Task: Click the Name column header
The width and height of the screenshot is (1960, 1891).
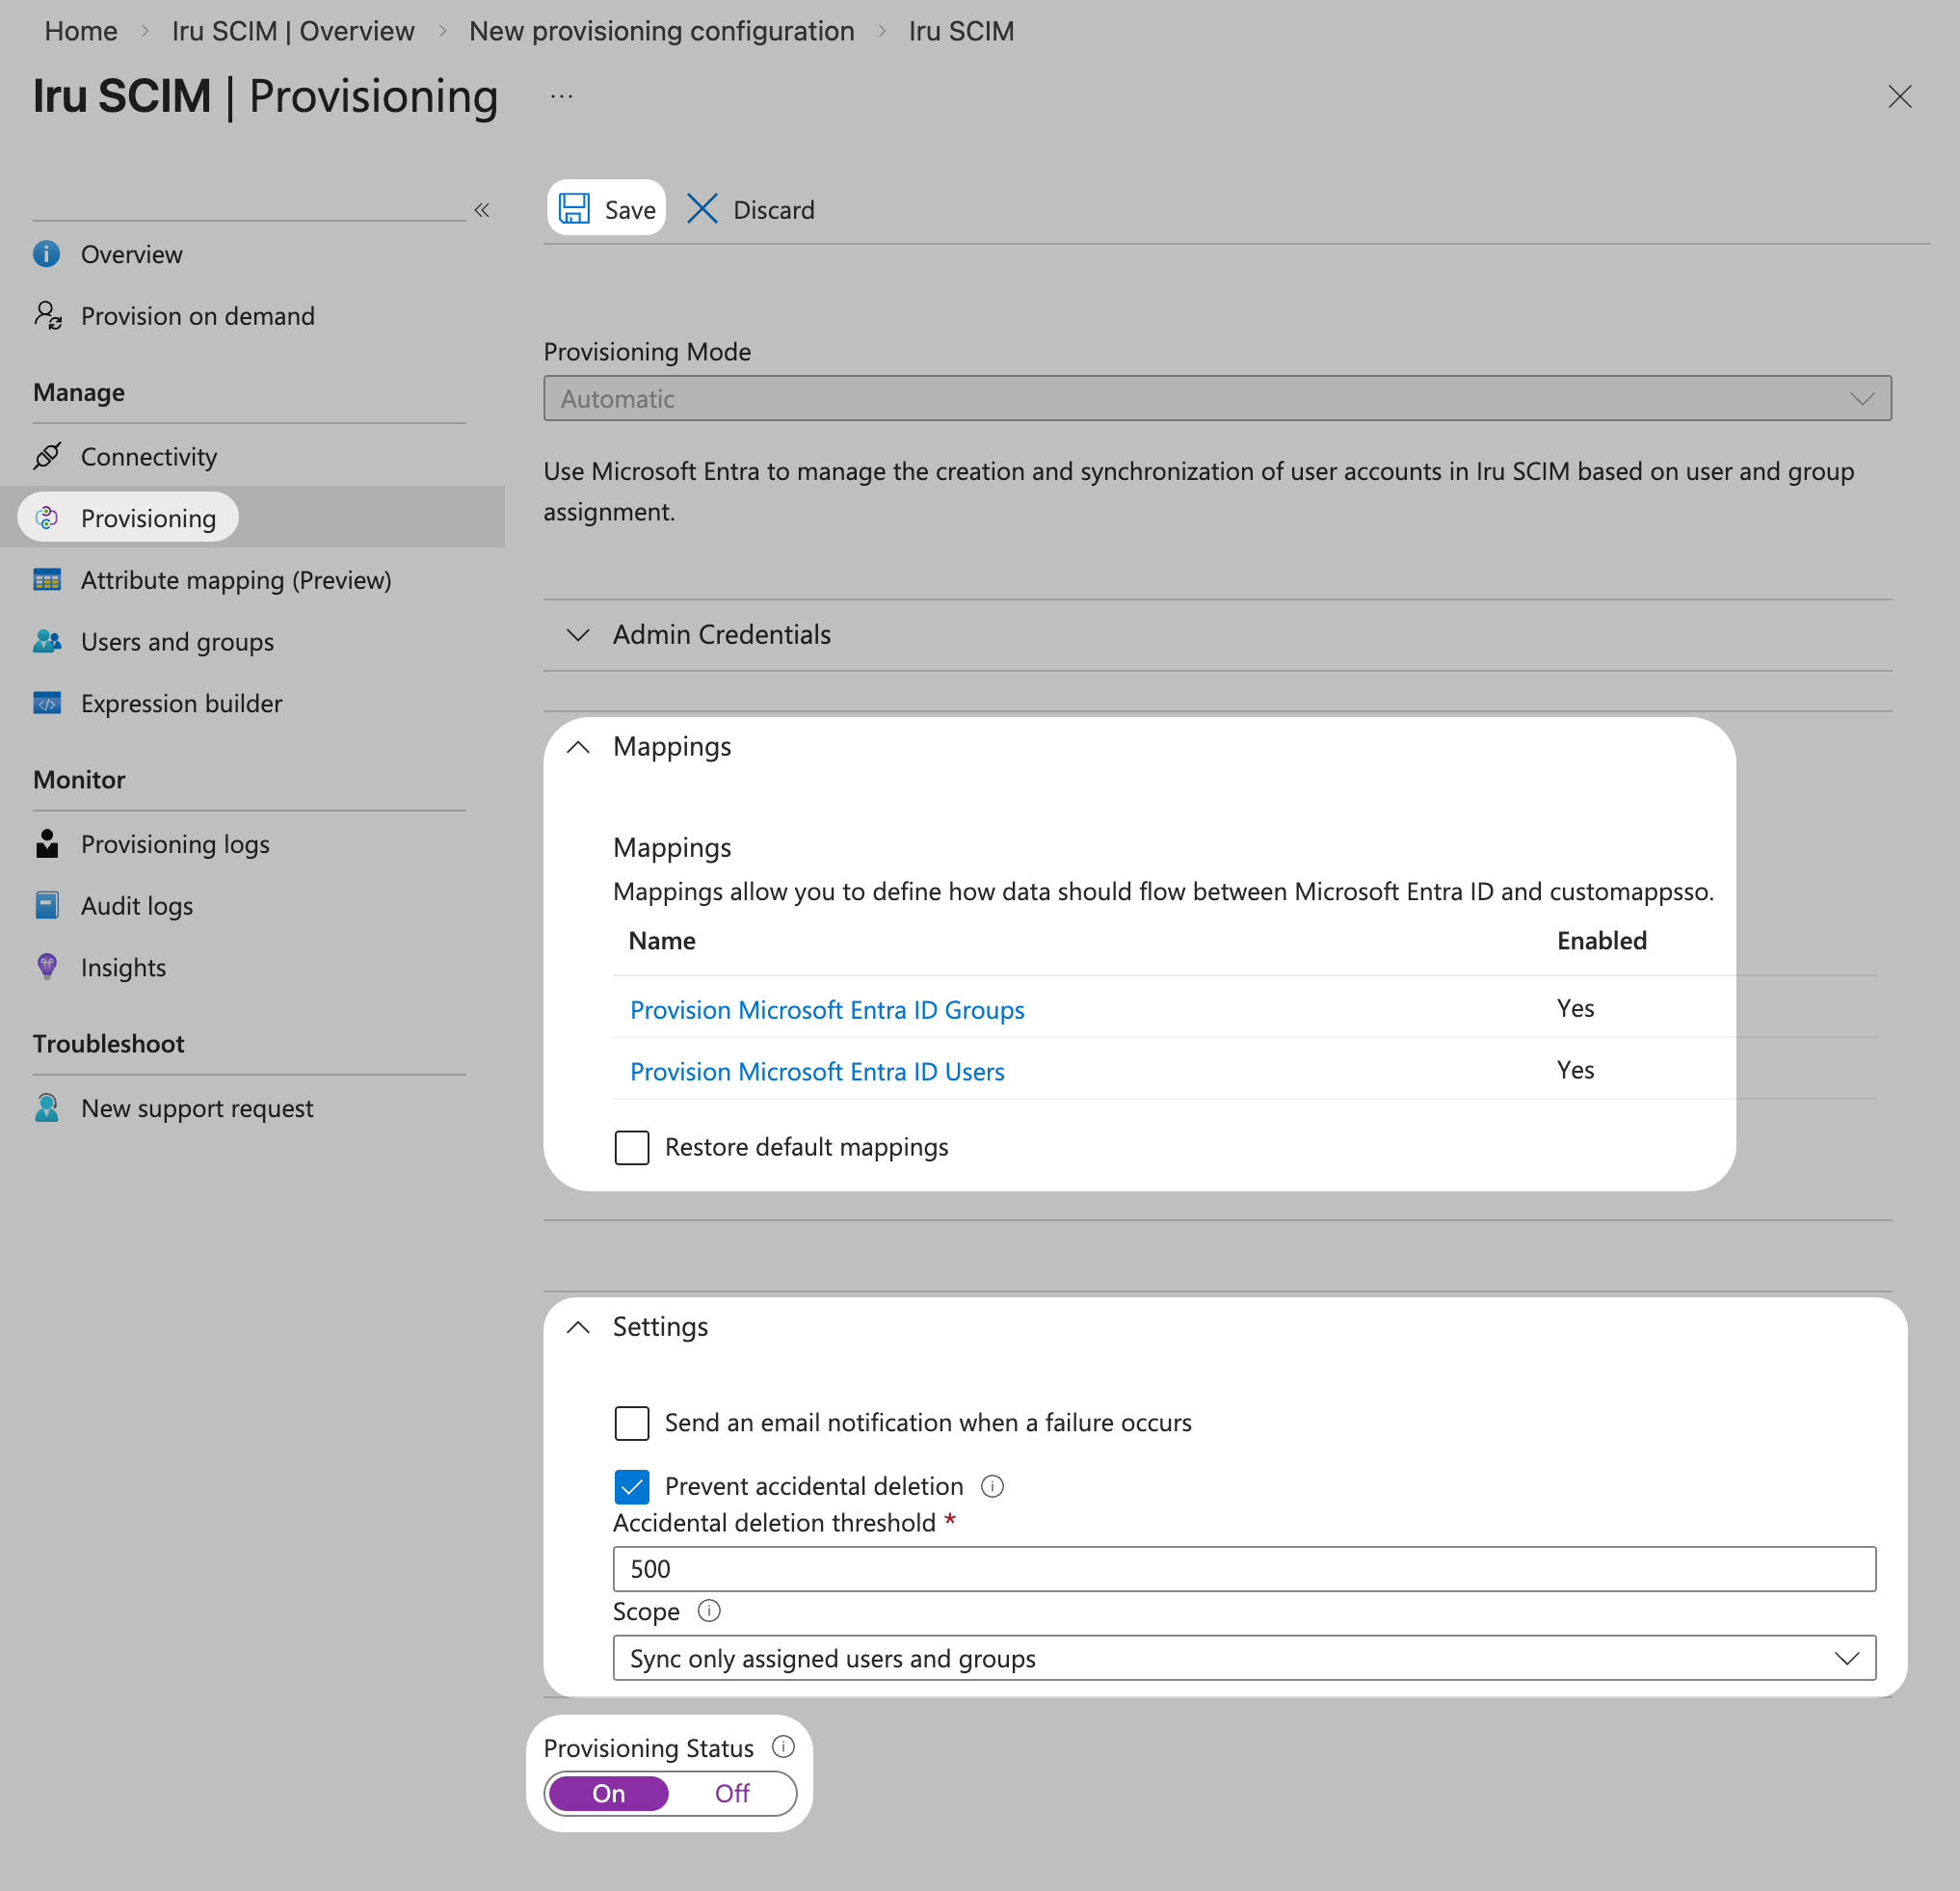Action: tap(662, 940)
